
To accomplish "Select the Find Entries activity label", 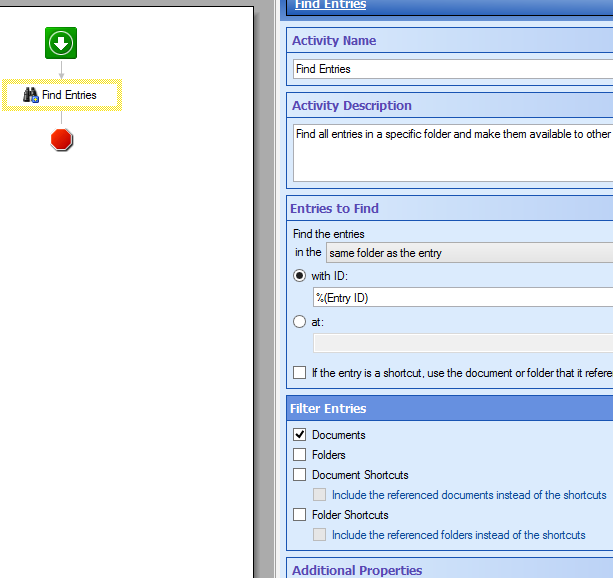I will point(69,95).
